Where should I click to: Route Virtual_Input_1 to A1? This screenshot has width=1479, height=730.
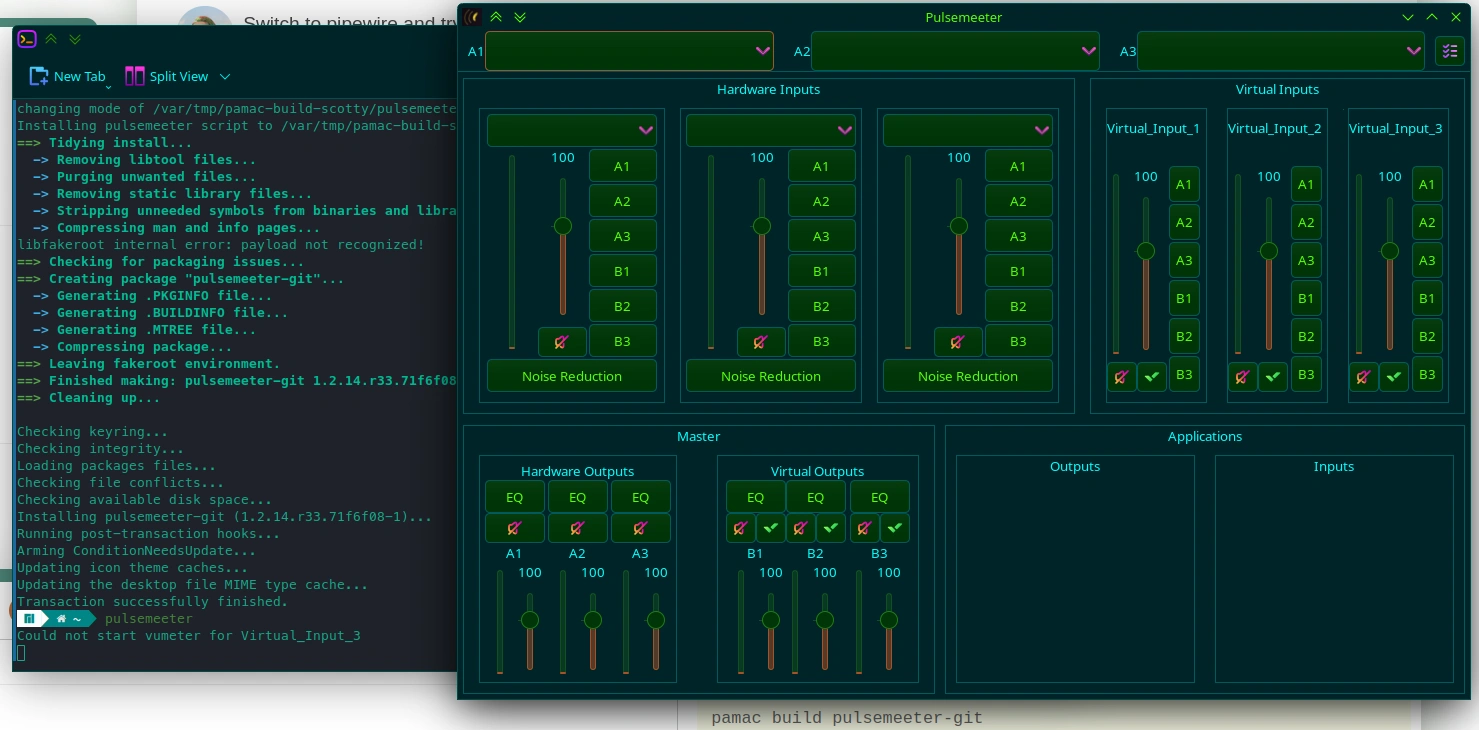(x=1184, y=184)
